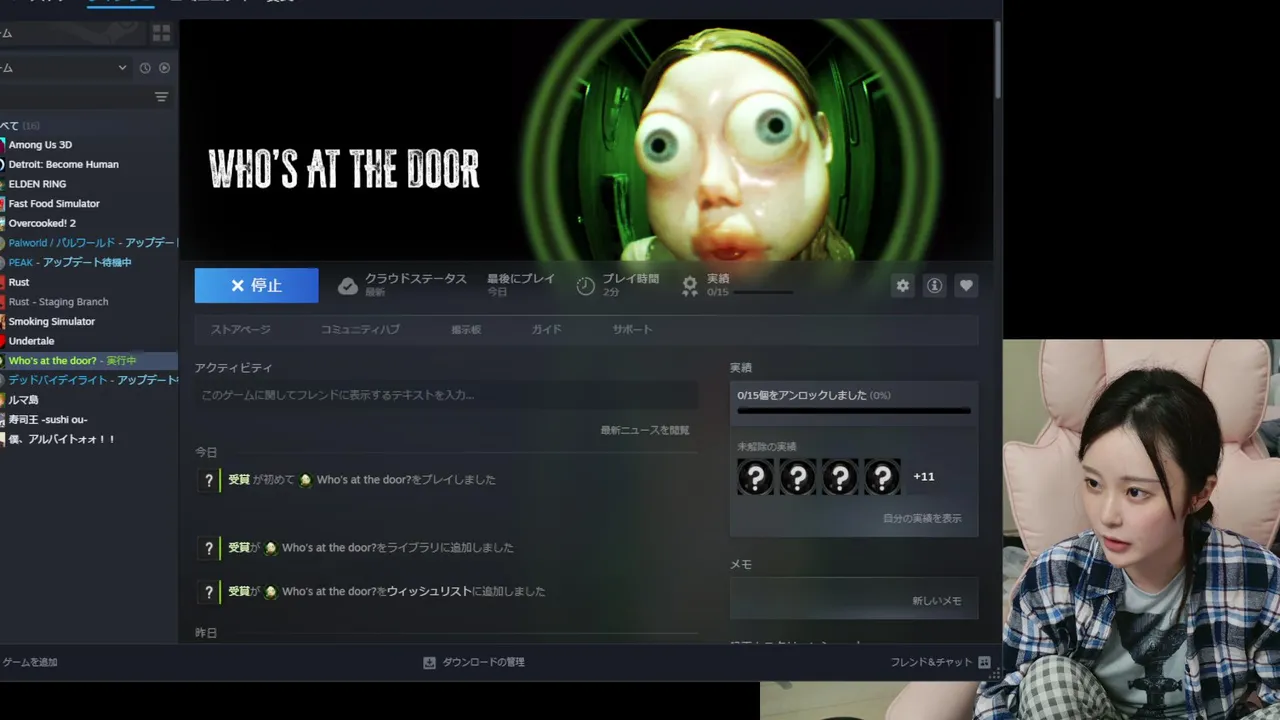Click the cloud status checkmark icon

click(x=348, y=286)
